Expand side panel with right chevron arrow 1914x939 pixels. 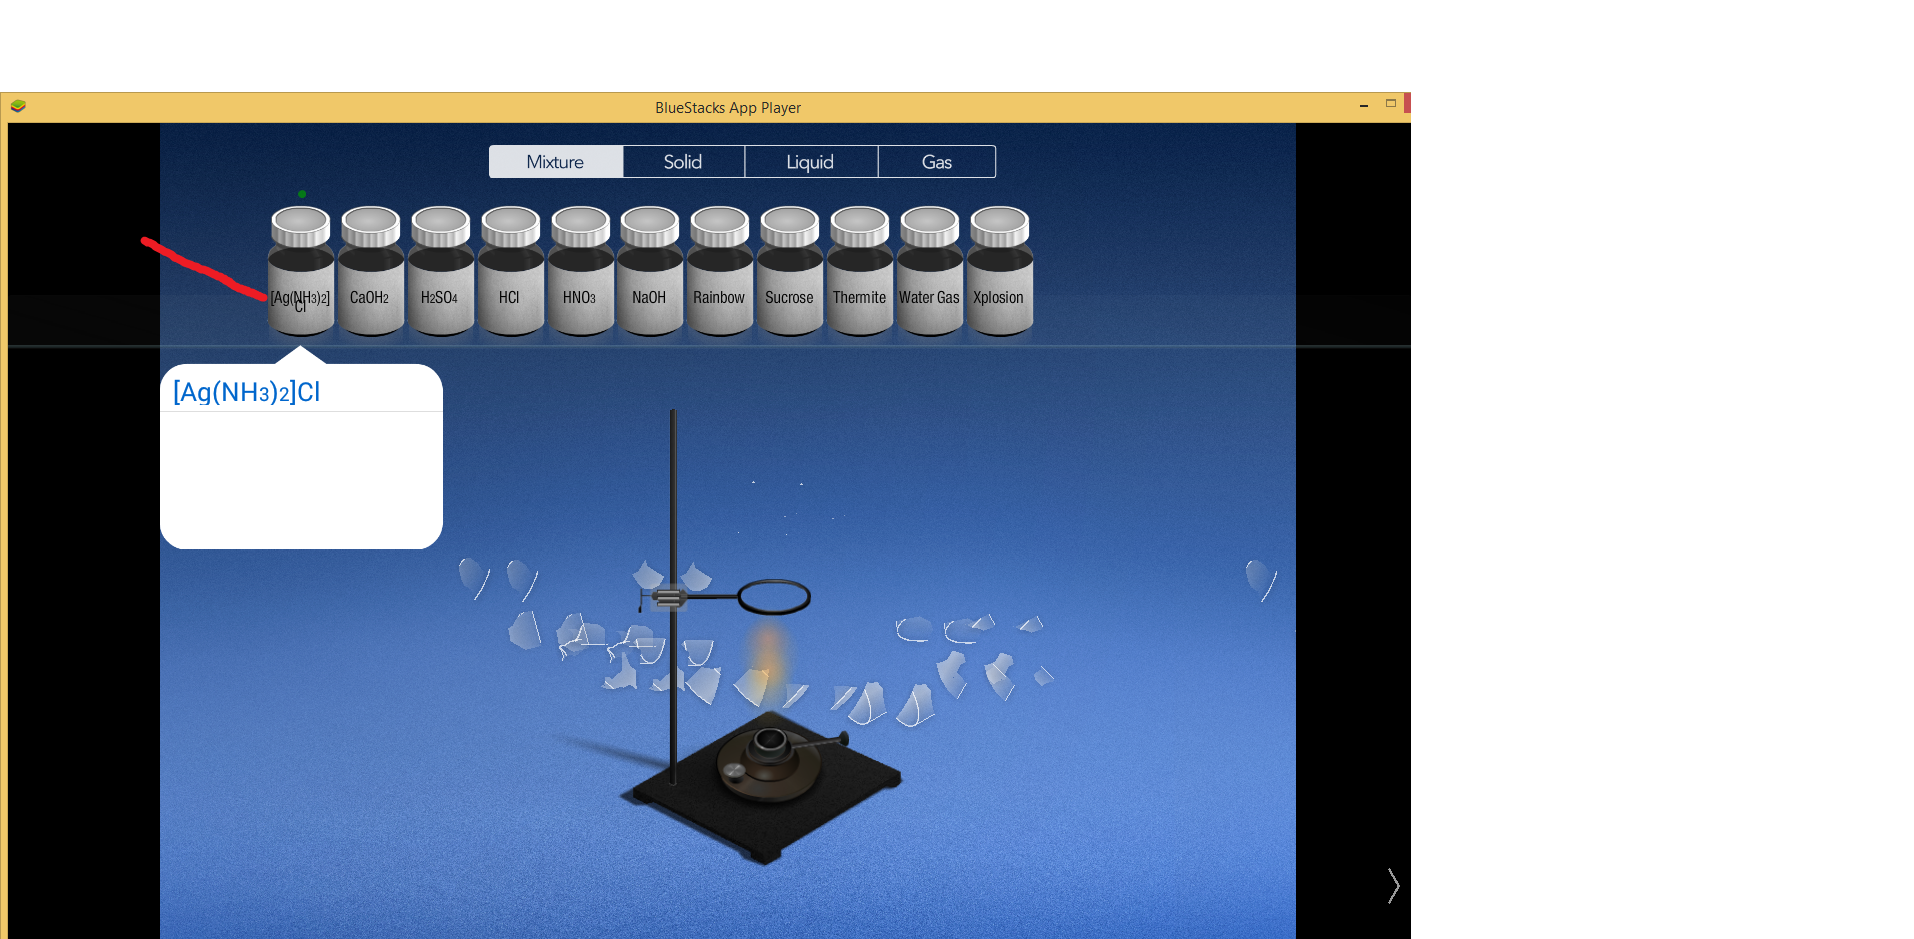tap(1393, 886)
